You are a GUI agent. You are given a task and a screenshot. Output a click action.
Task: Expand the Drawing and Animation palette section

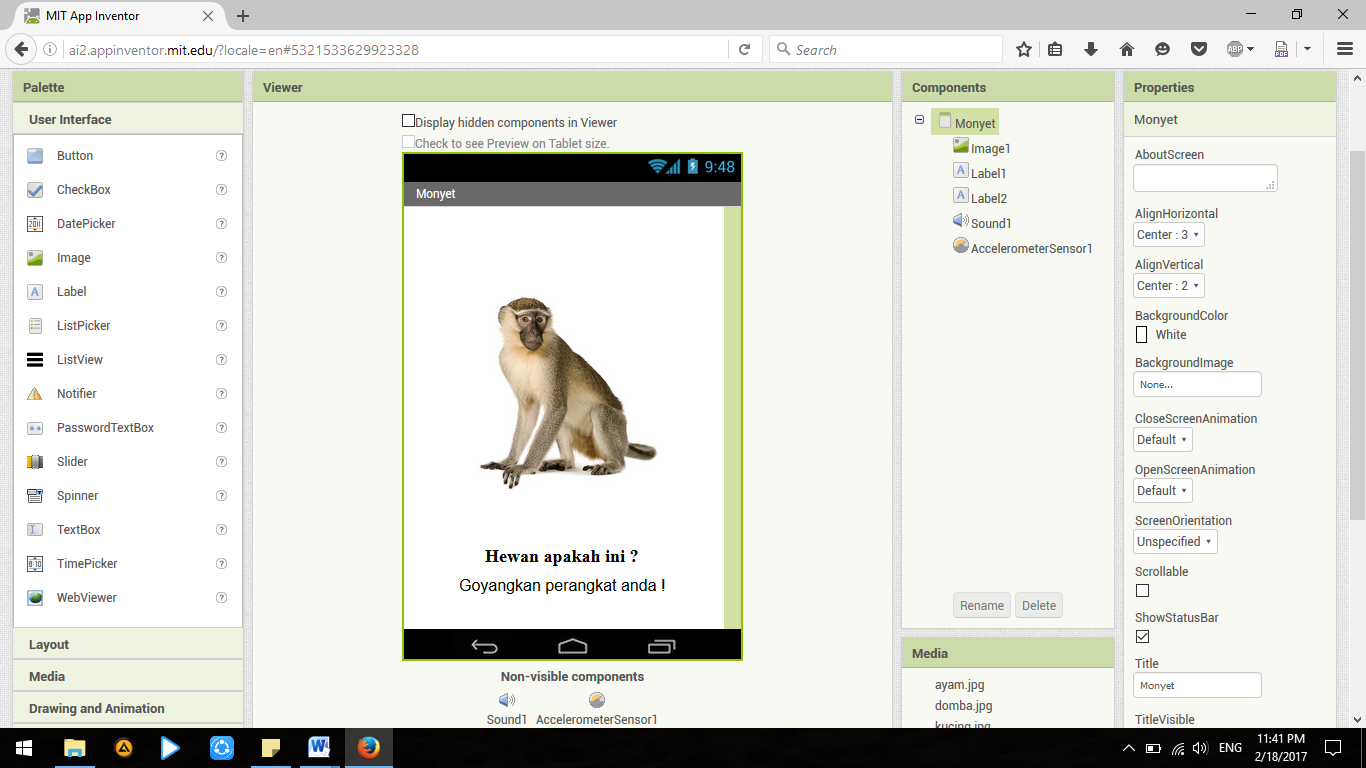[x=128, y=709]
